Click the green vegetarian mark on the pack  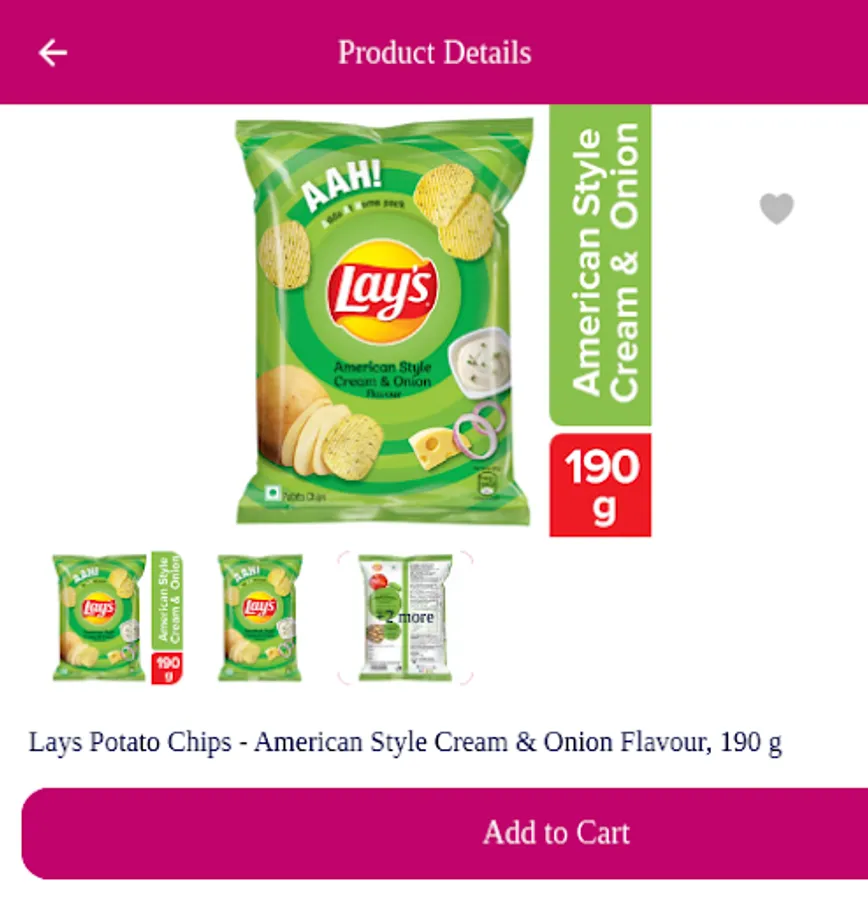point(272,493)
